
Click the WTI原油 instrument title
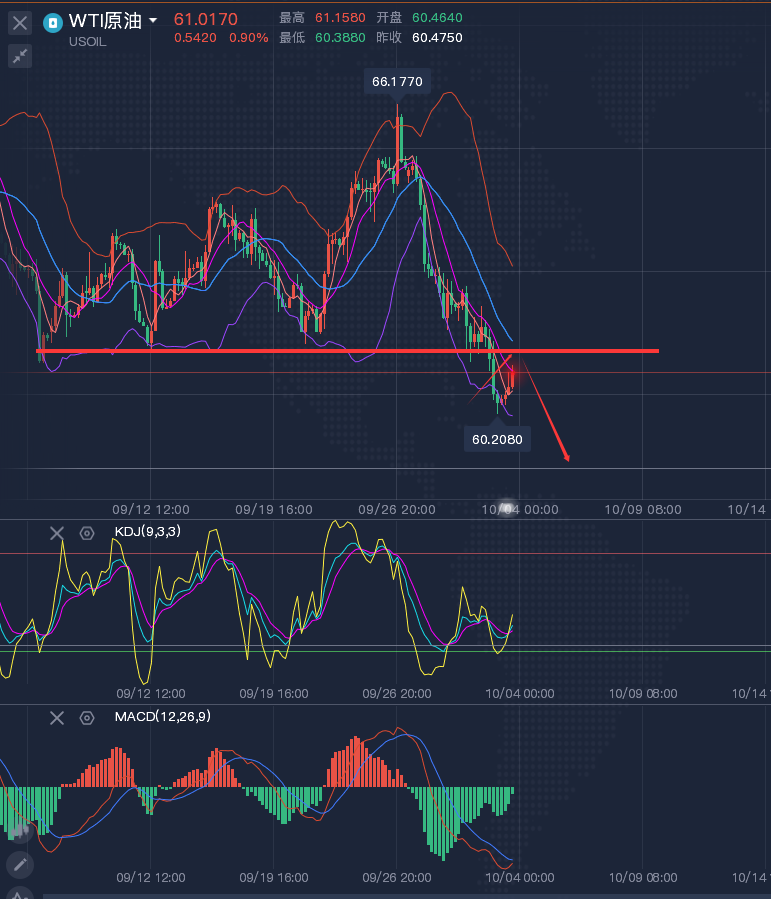pyautogui.click(x=105, y=21)
